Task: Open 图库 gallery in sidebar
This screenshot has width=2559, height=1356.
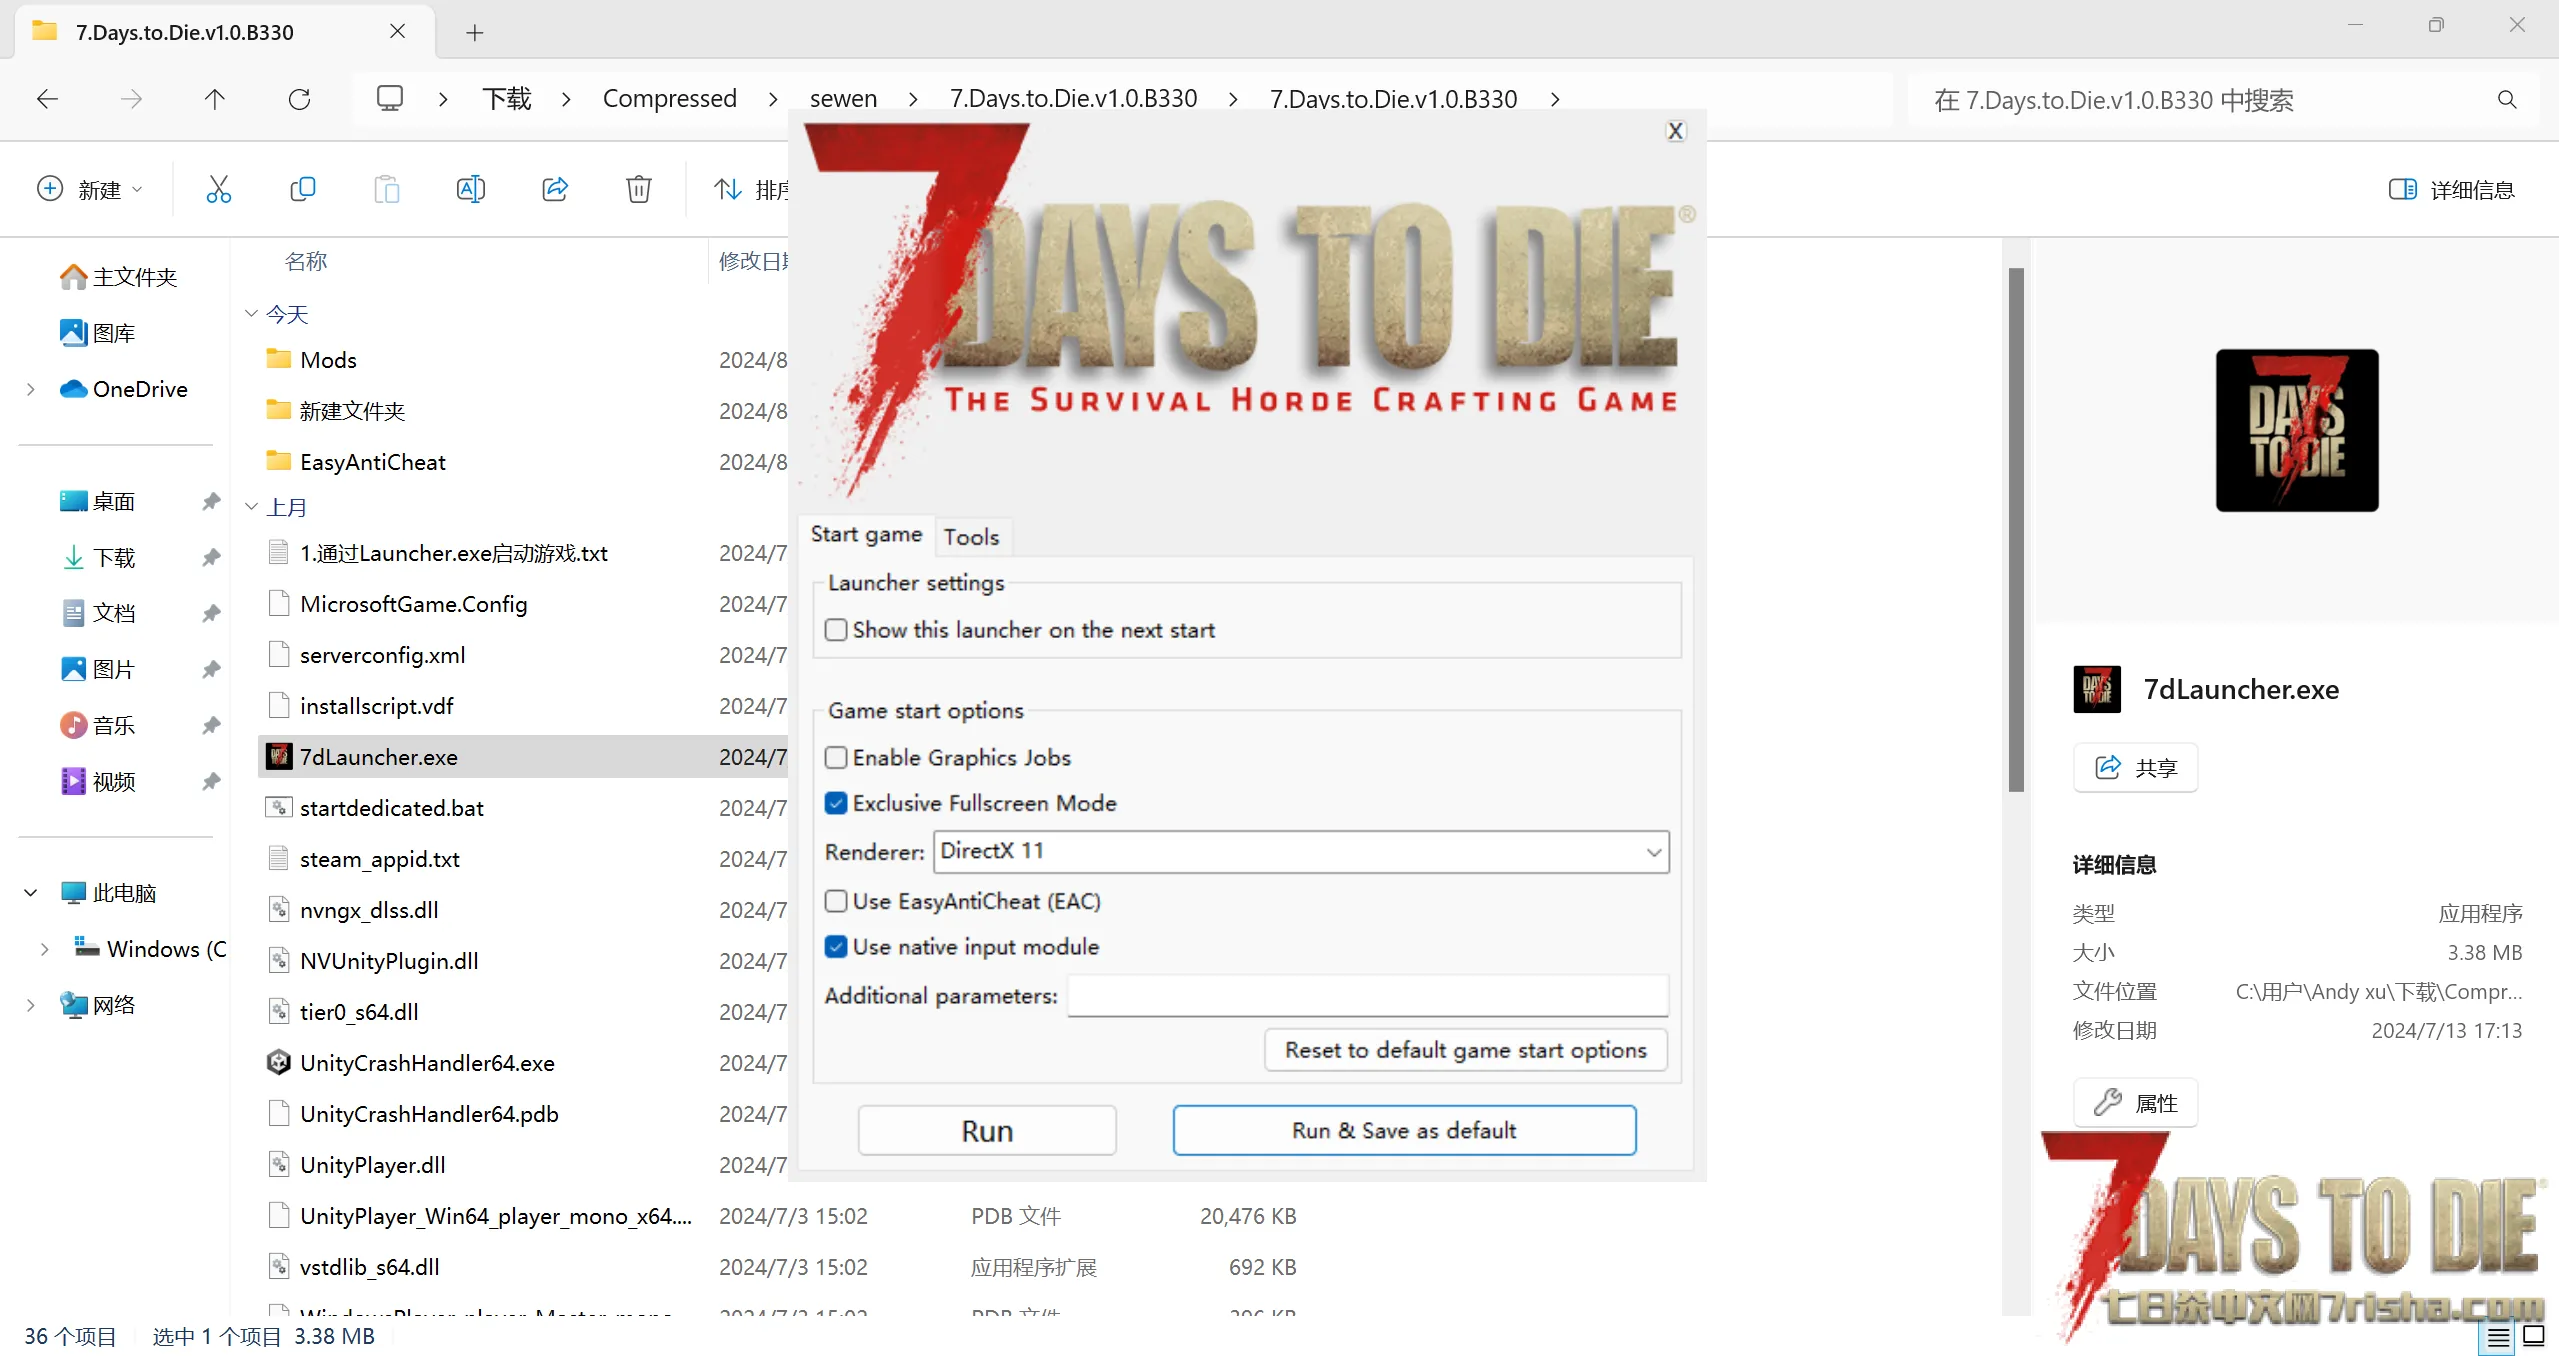Action: 97,333
